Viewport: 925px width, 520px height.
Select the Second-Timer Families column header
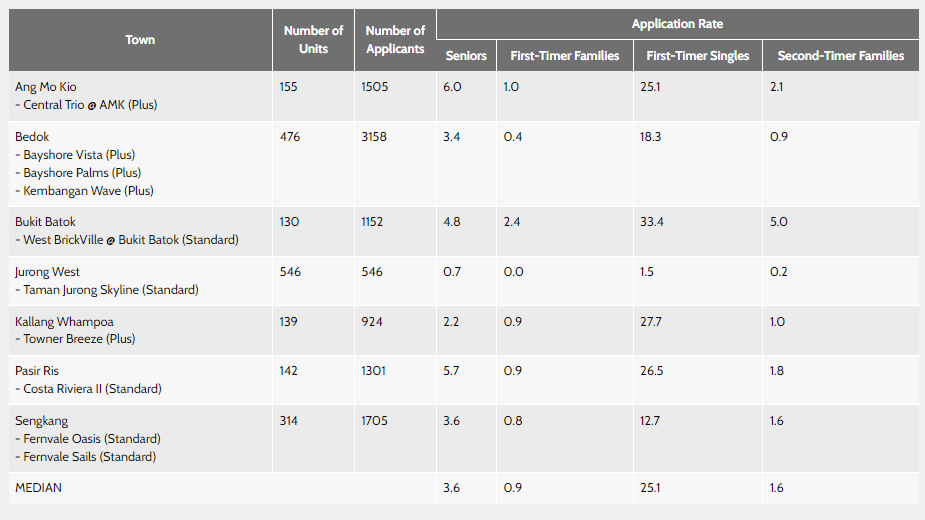click(x=840, y=56)
